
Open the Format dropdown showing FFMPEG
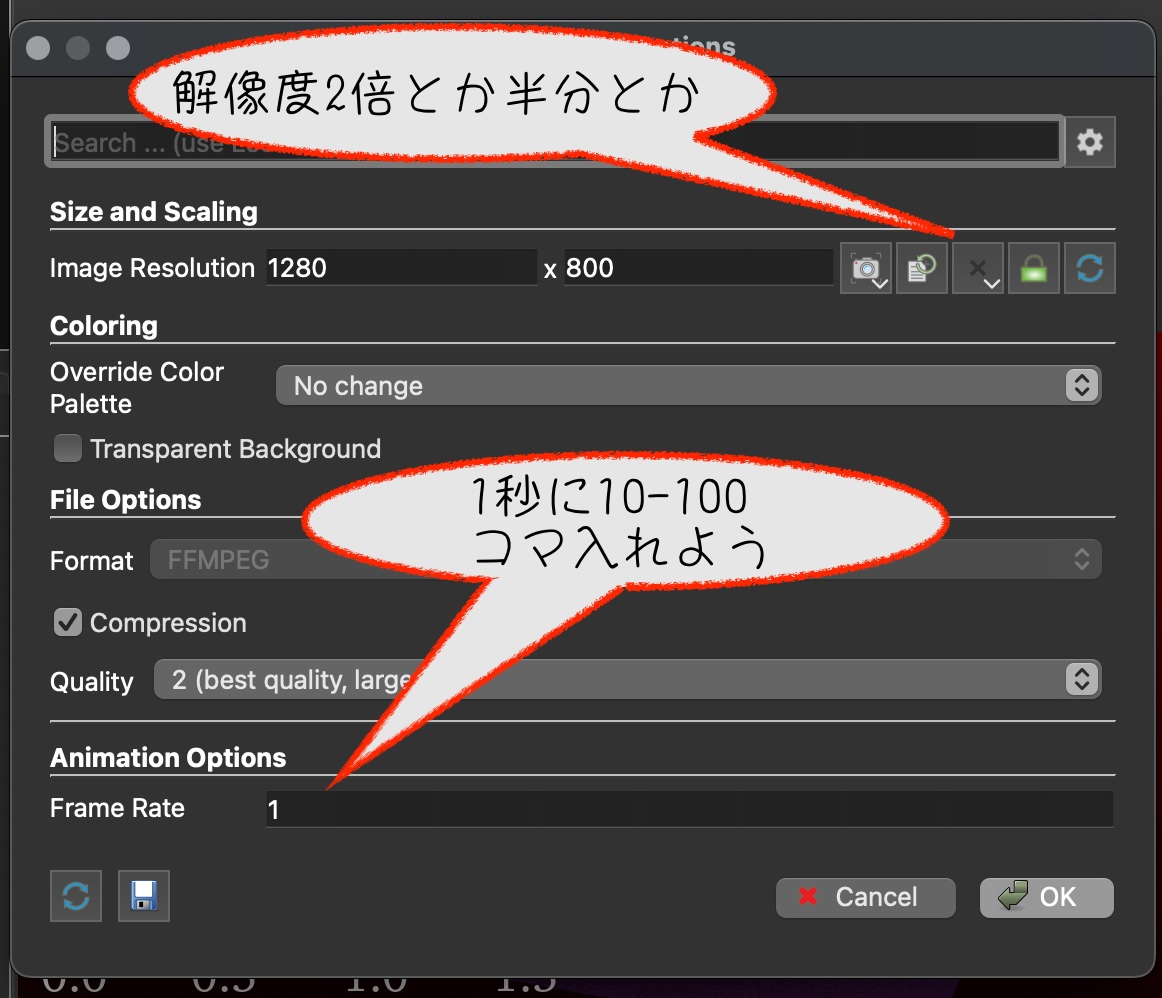pos(626,560)
